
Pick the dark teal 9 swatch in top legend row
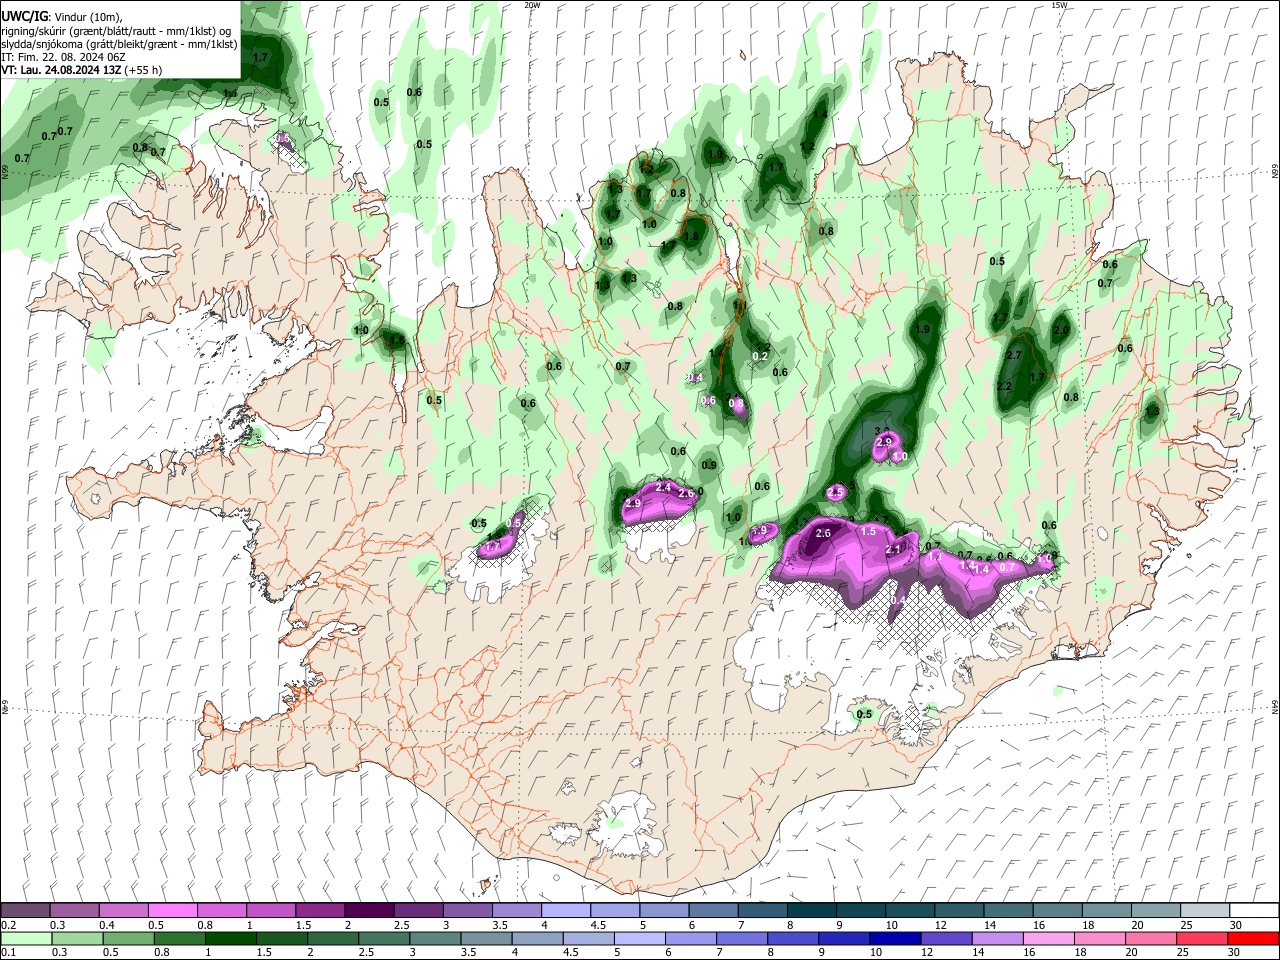(860, 911)
